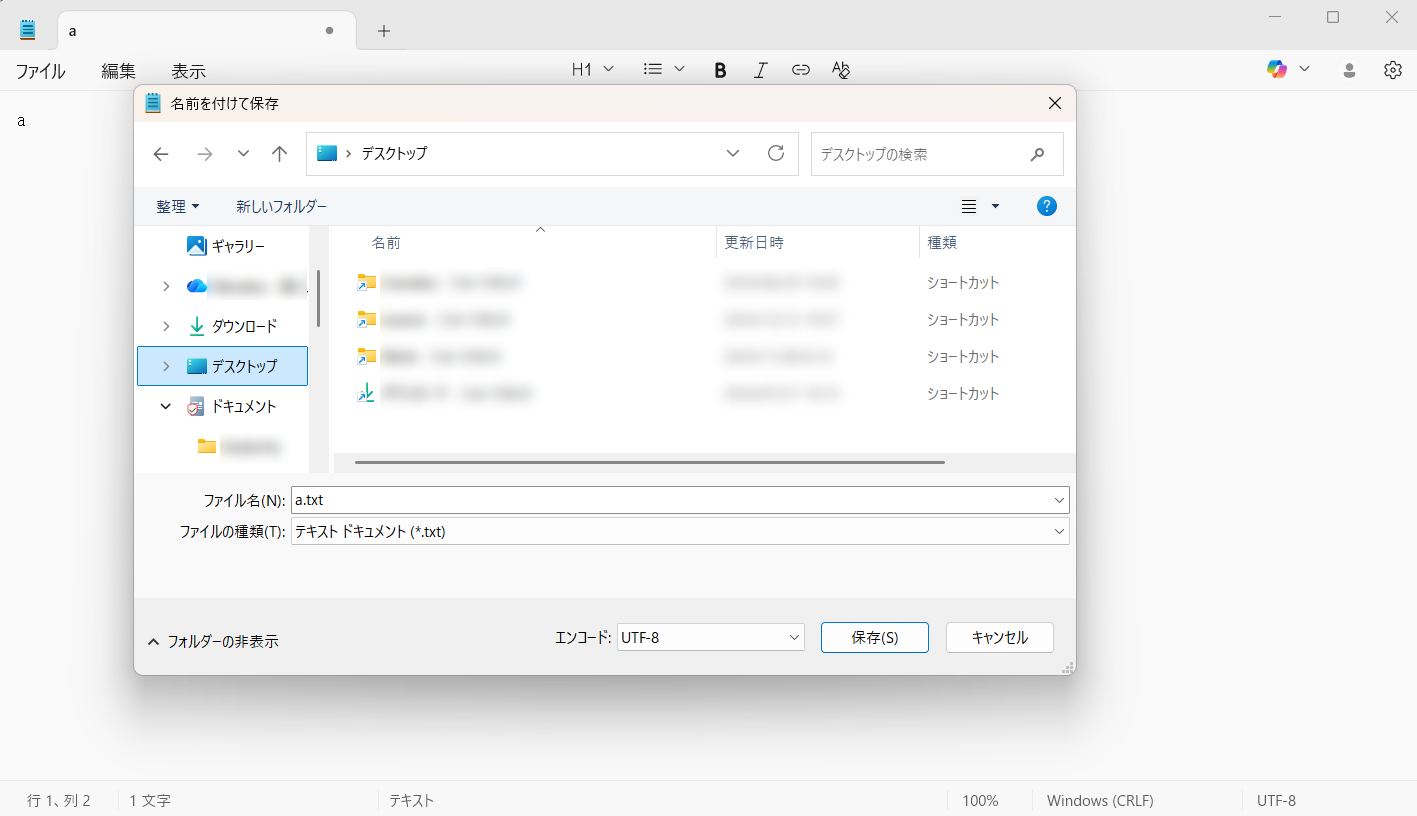
Task: Click the navigation pane vertical scrollbar
Action: coord(318,298)
